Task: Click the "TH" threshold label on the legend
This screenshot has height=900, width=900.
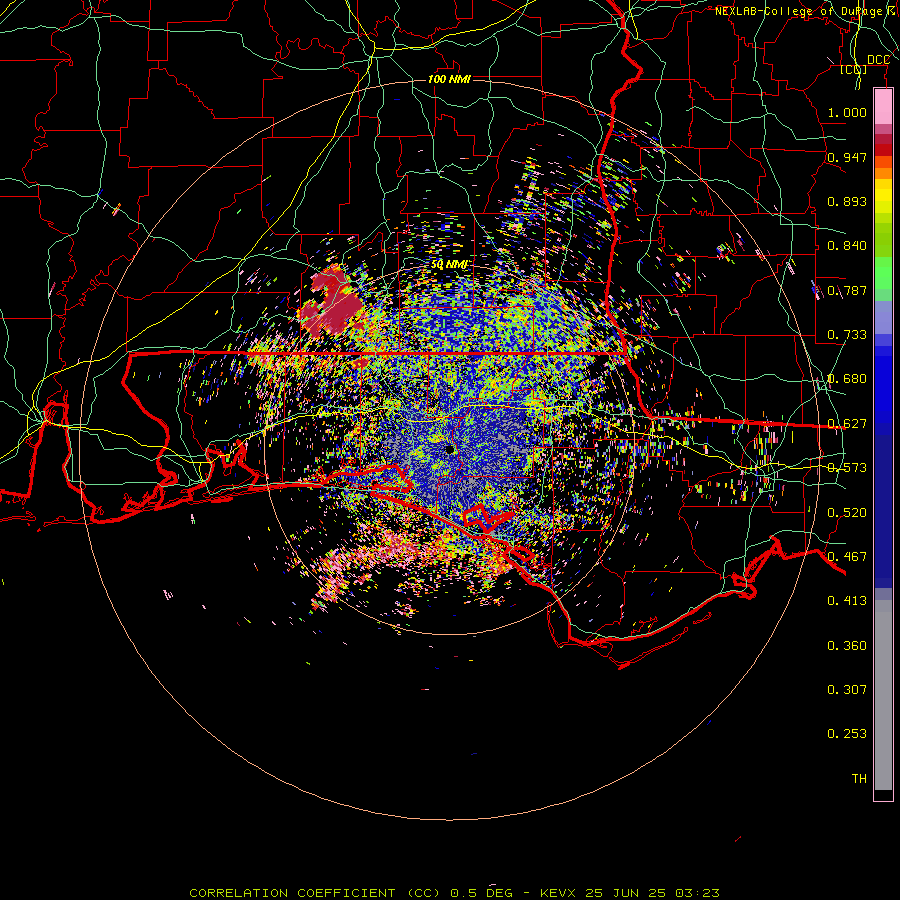Action: point(859,779)
